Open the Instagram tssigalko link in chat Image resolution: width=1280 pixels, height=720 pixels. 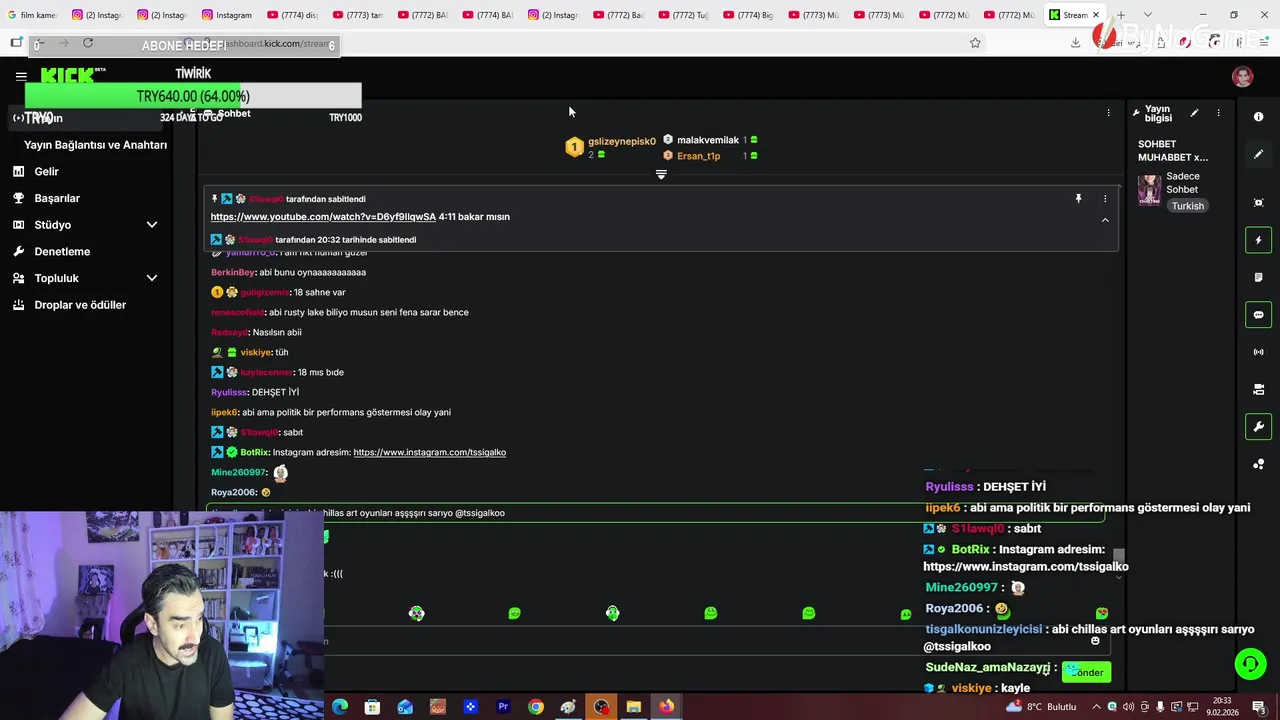pyautogui.click(x=429, y=452)
